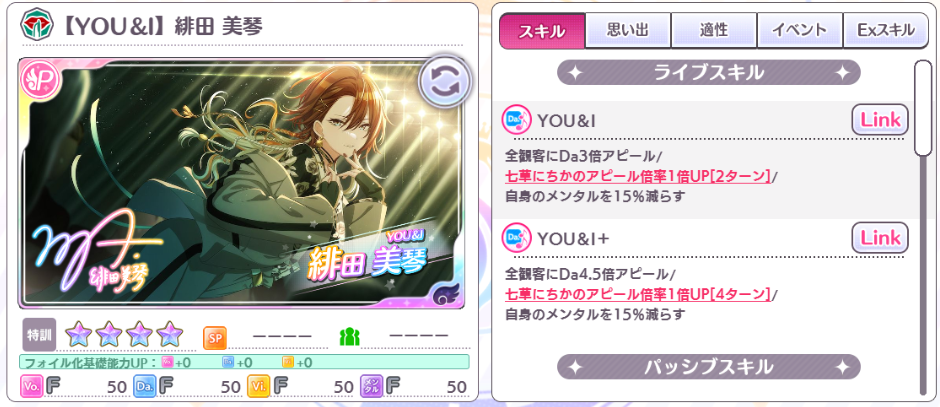
Task: Click the orange SP icon
Action: [215, 337]
